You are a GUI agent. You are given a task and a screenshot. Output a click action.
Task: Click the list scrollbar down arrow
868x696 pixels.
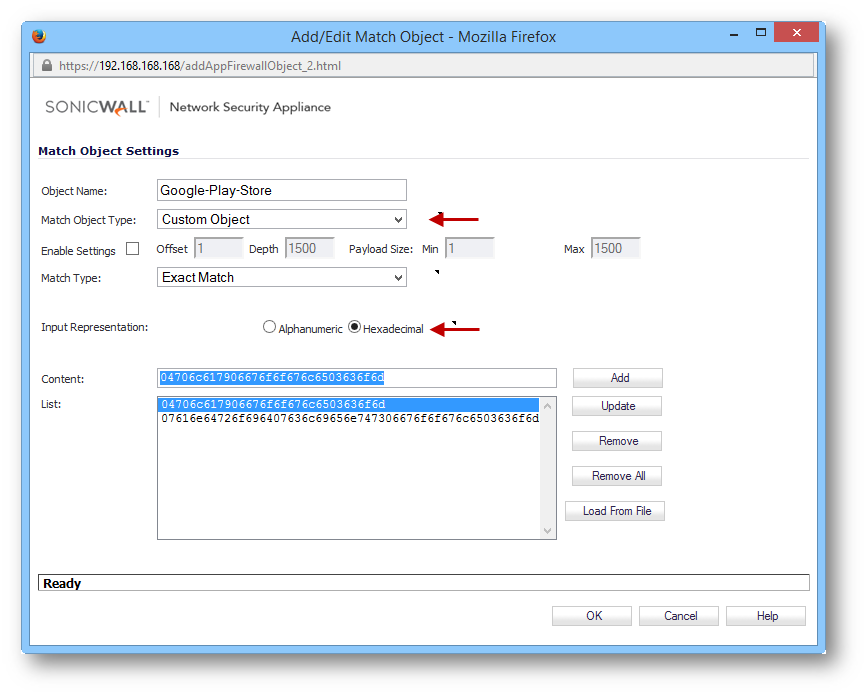click(x=547, y=531)
